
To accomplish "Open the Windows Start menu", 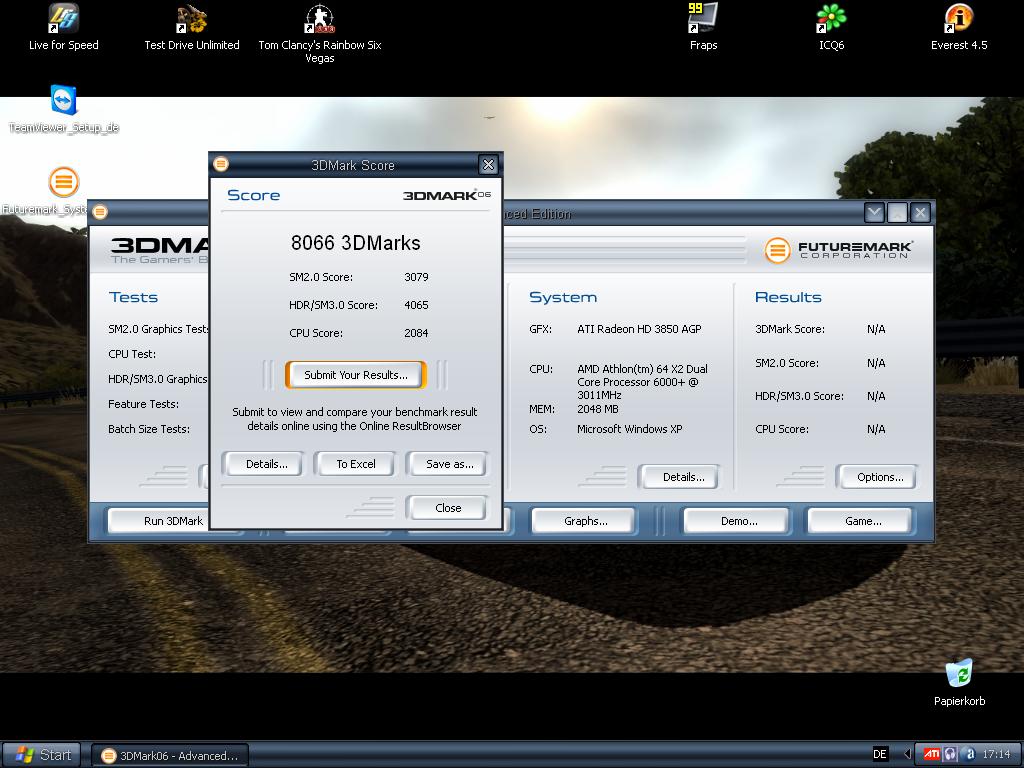I will coord(42,755).
